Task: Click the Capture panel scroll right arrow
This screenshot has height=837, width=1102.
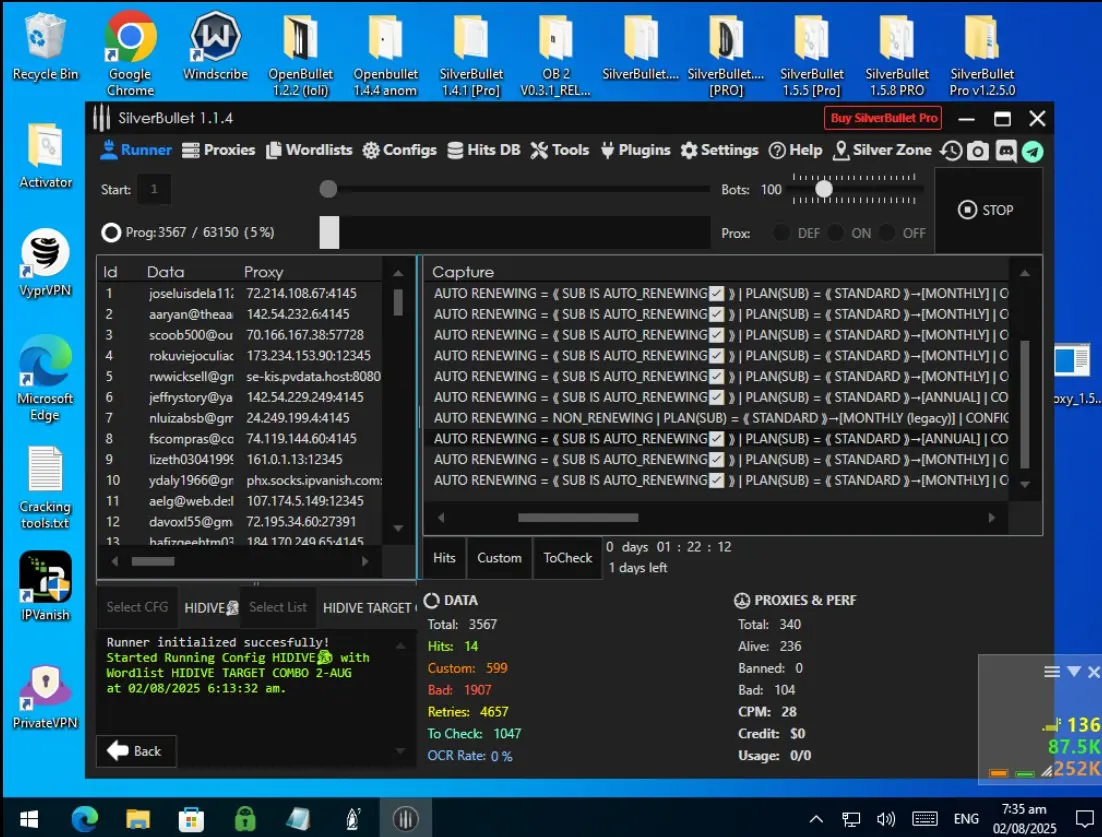Action: point(992,518)
